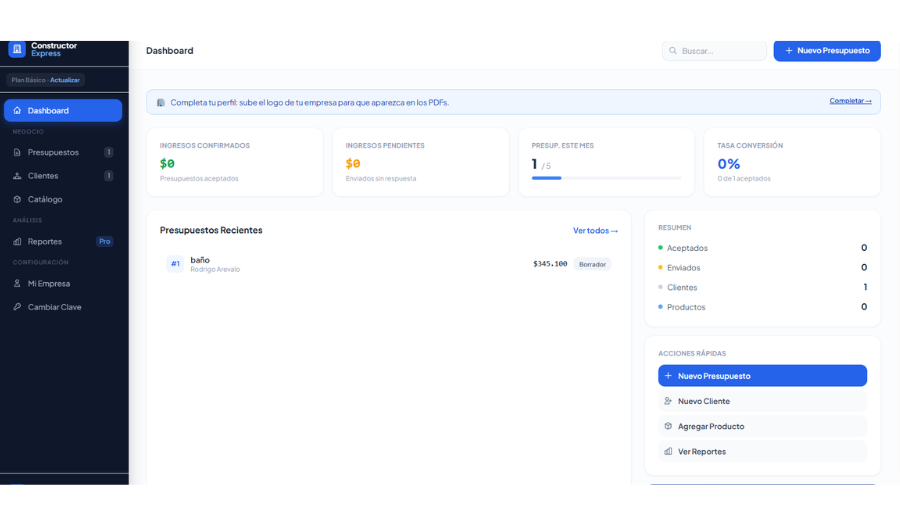Image resolution: width=900 pixels, height=525 pixels.
Task: Click the Reportes chart icon in sidebar
Action: (17, 242)
